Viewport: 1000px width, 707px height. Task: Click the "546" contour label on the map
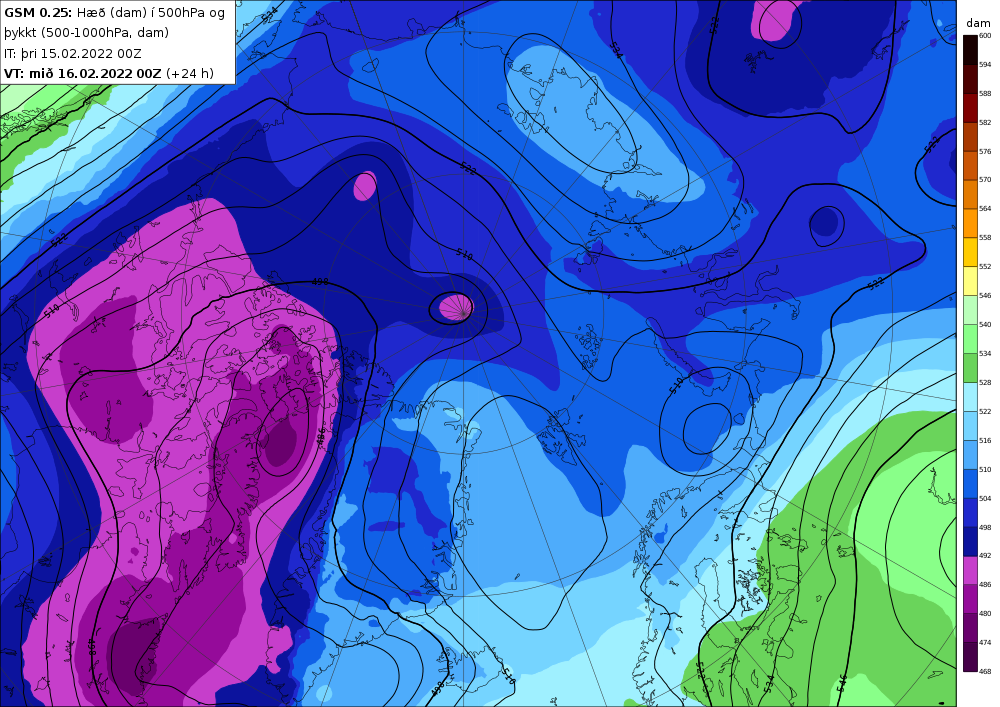click(842, 681)
